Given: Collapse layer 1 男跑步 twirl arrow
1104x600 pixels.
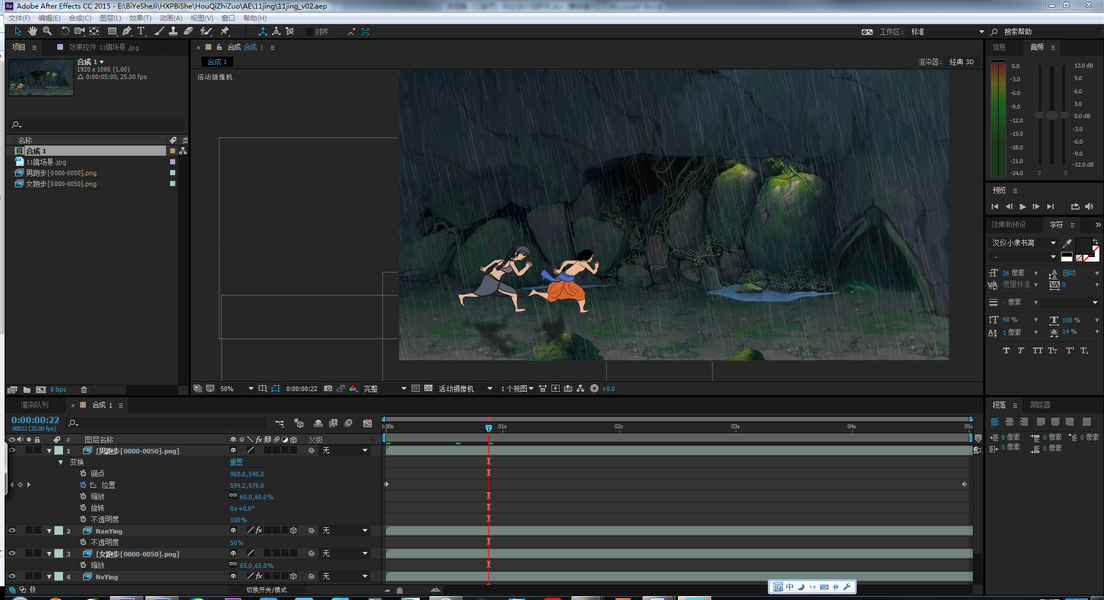Looking at the screenshot, I should tap(49, 451).
